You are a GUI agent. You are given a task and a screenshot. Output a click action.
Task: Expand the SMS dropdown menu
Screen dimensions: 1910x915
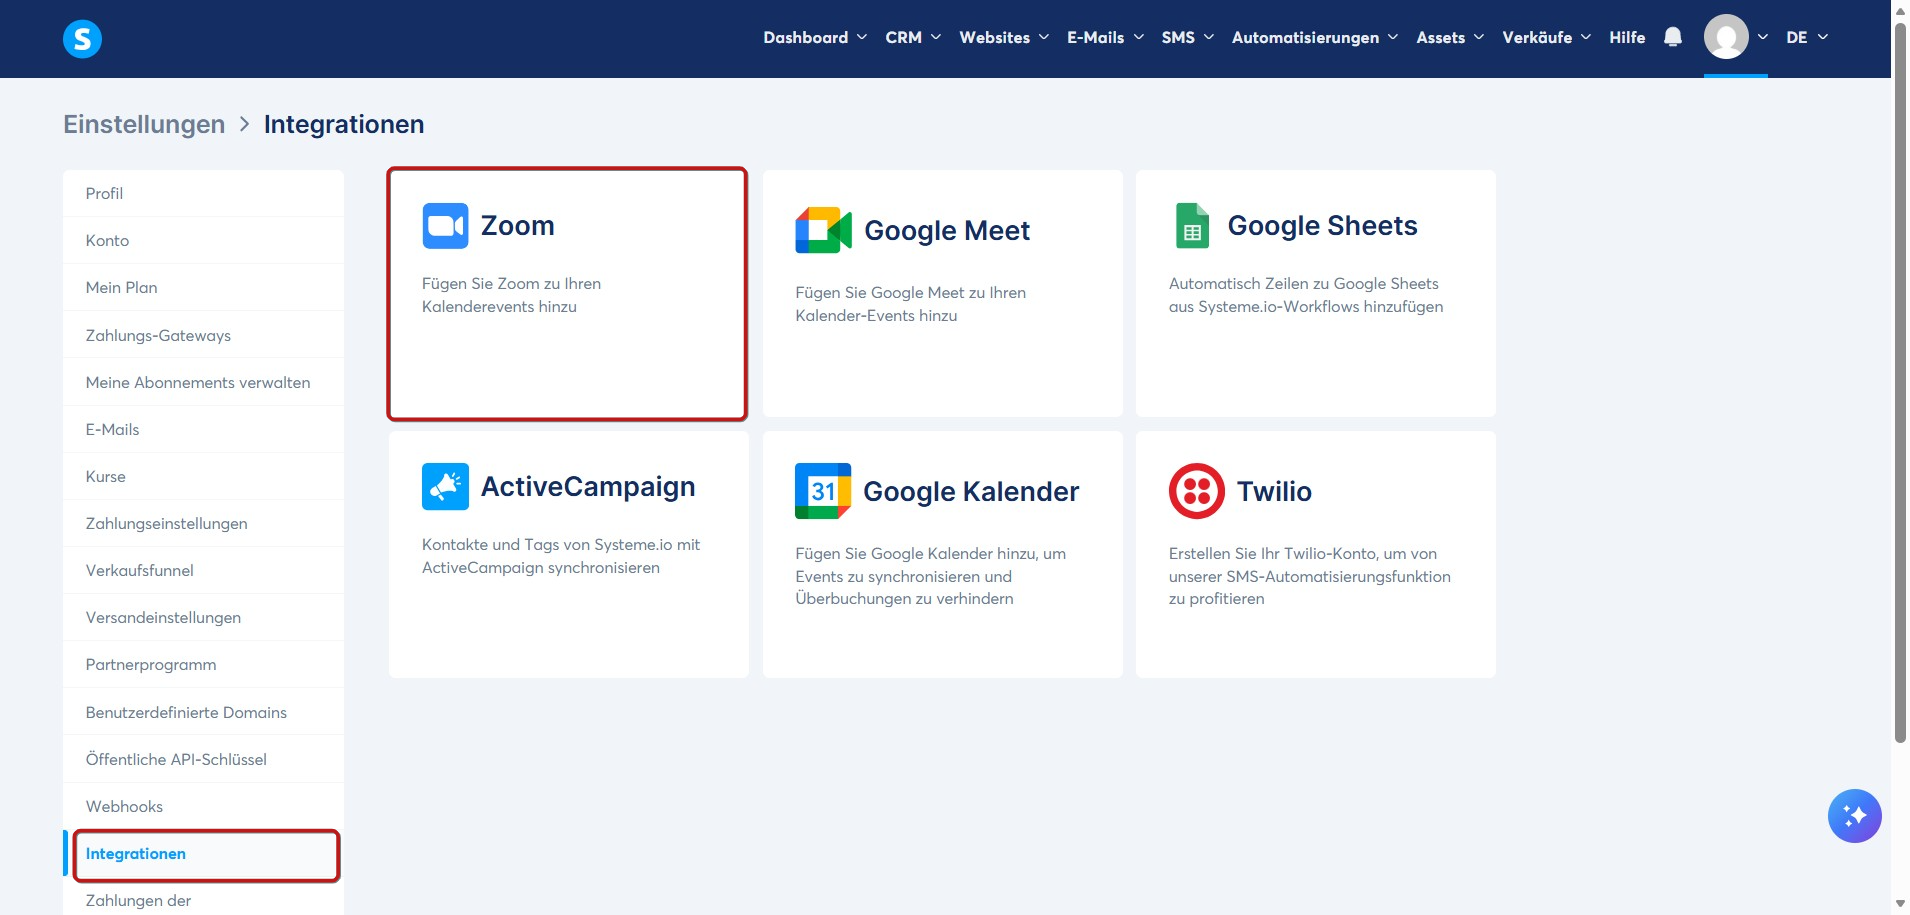click(1188, 37)
